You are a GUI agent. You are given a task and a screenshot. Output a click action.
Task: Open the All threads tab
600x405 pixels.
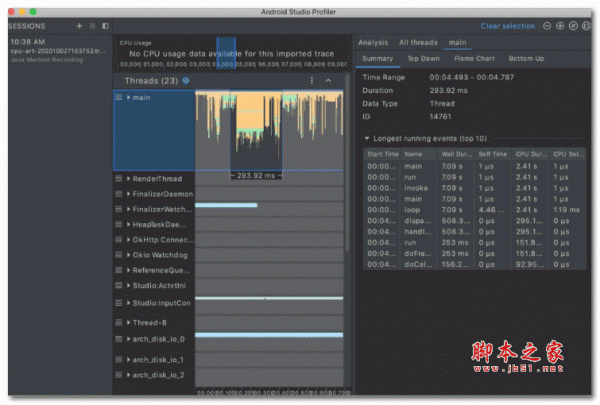(418, 42)
